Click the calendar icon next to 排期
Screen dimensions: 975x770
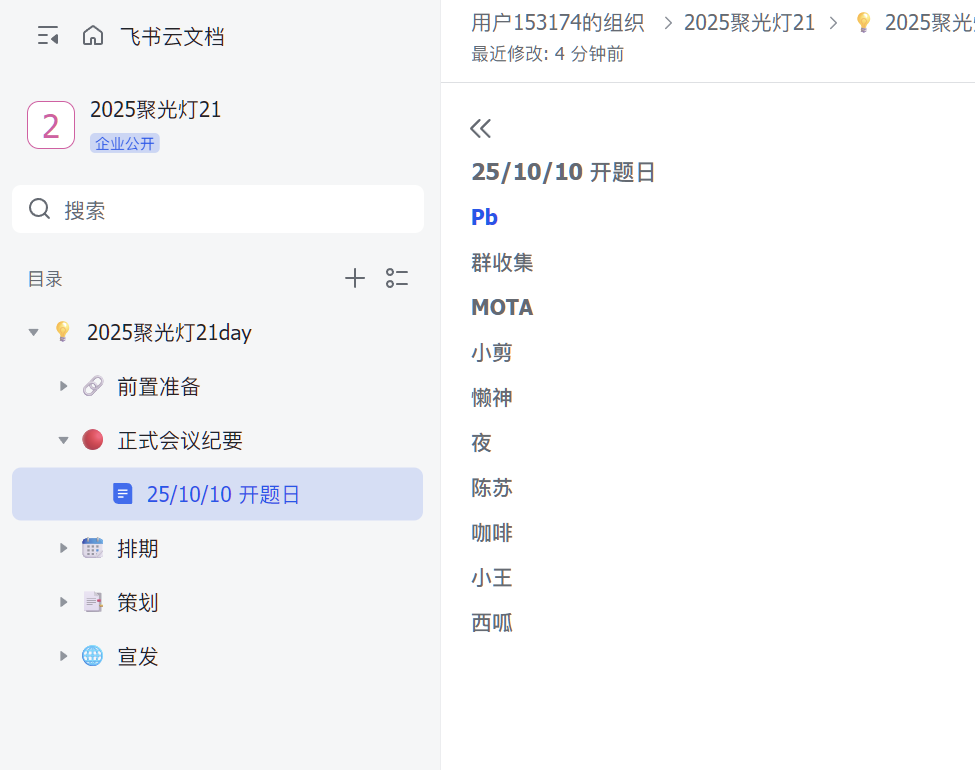pyautogui.click(x=93, y=548)
